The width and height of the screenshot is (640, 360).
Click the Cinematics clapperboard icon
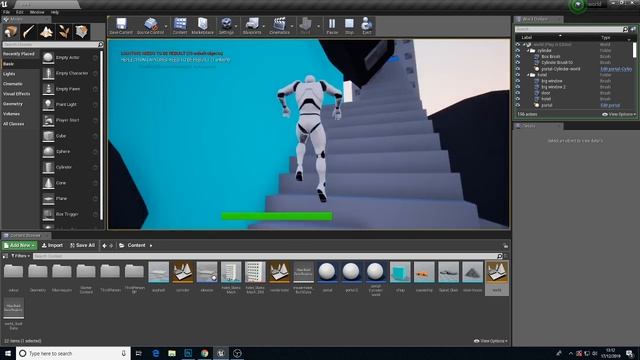tap(279, 26)
